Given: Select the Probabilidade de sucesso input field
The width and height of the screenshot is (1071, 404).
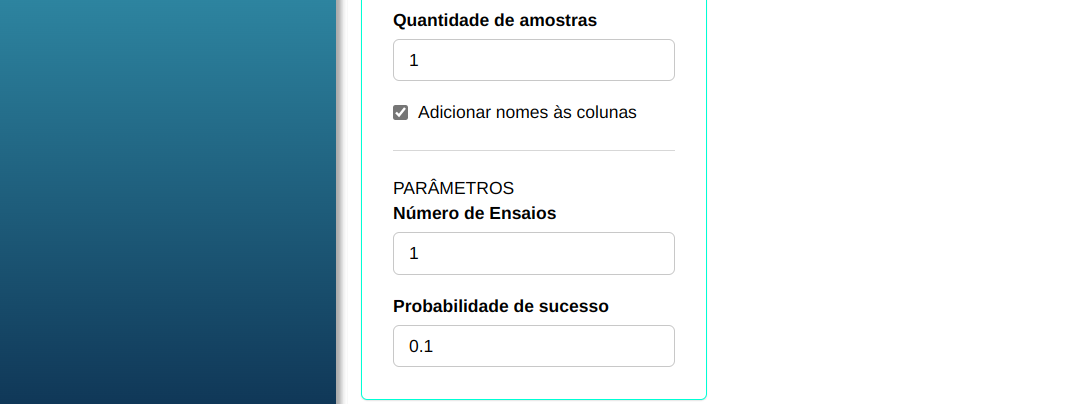Looking at the screenshot, I should [x=533, y=346].
